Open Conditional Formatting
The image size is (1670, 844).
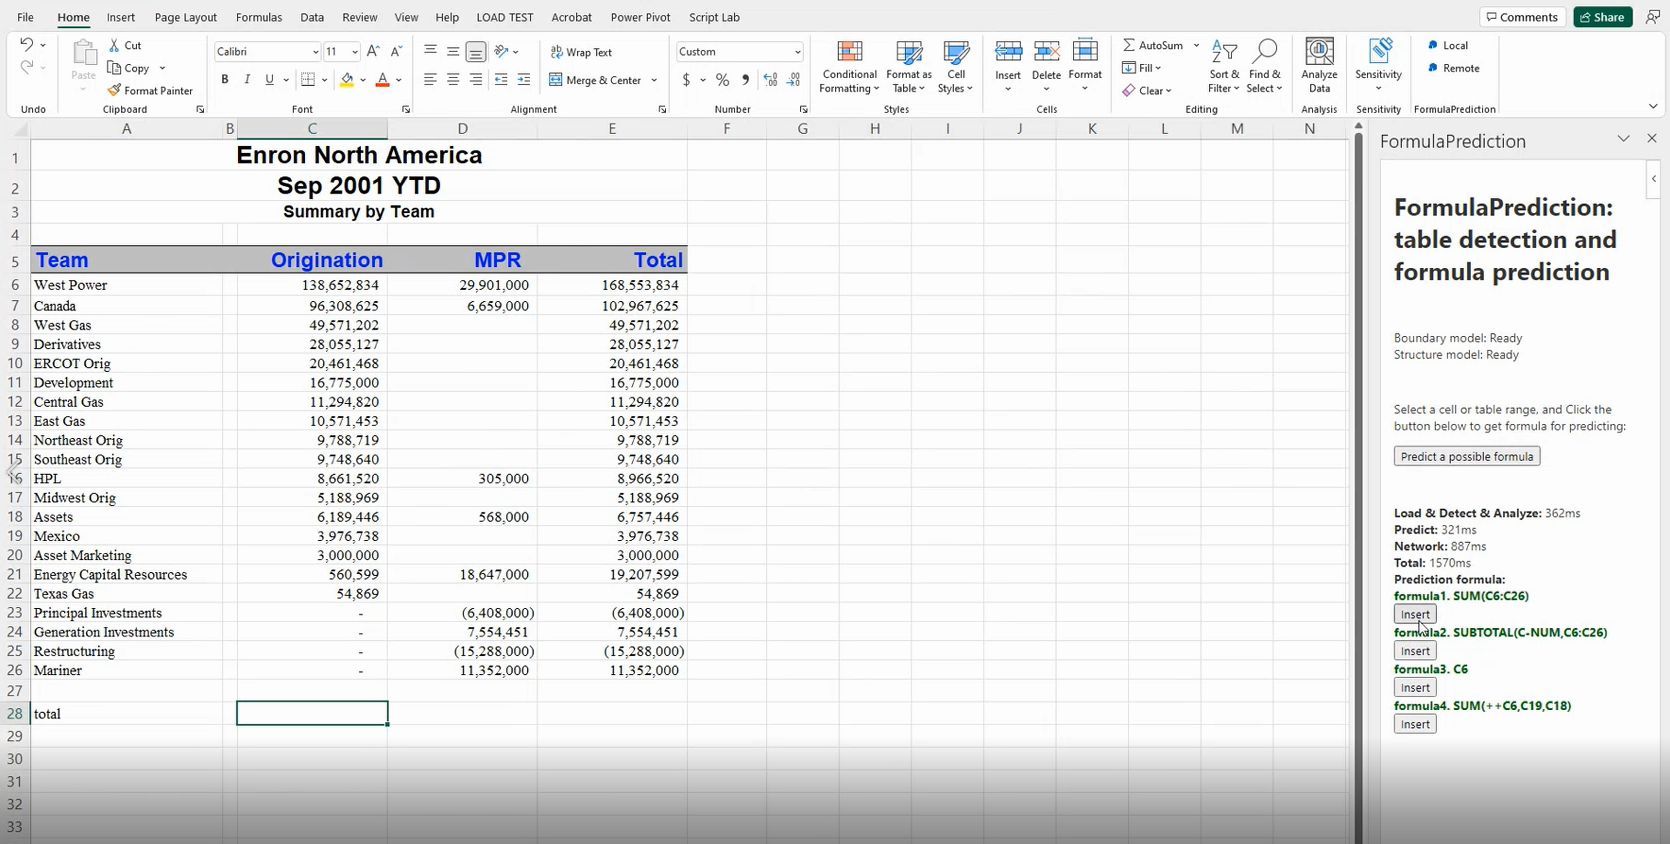pos(849,67)
